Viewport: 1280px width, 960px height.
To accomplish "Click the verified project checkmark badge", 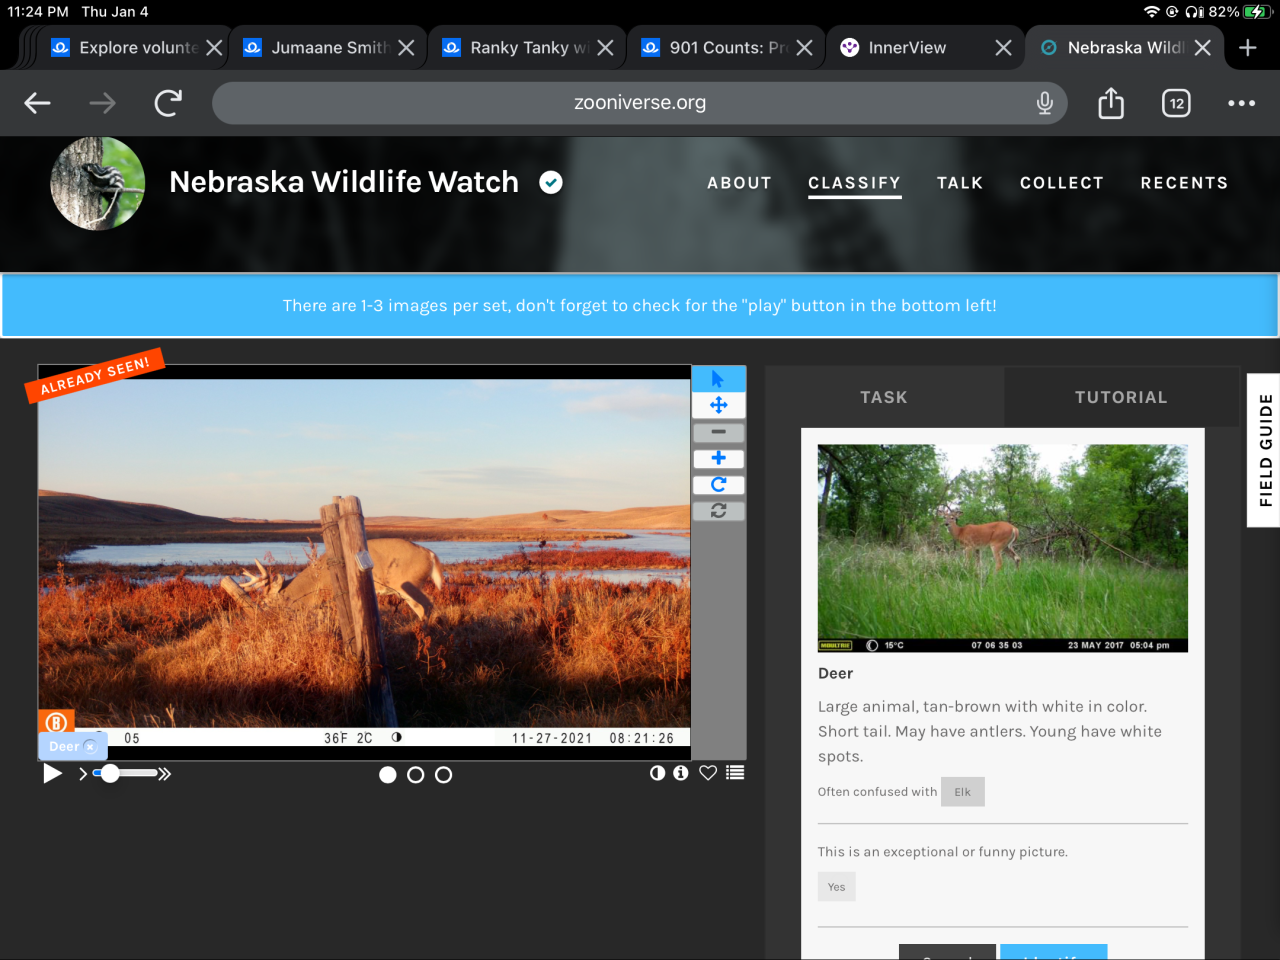I will [551, 182].
